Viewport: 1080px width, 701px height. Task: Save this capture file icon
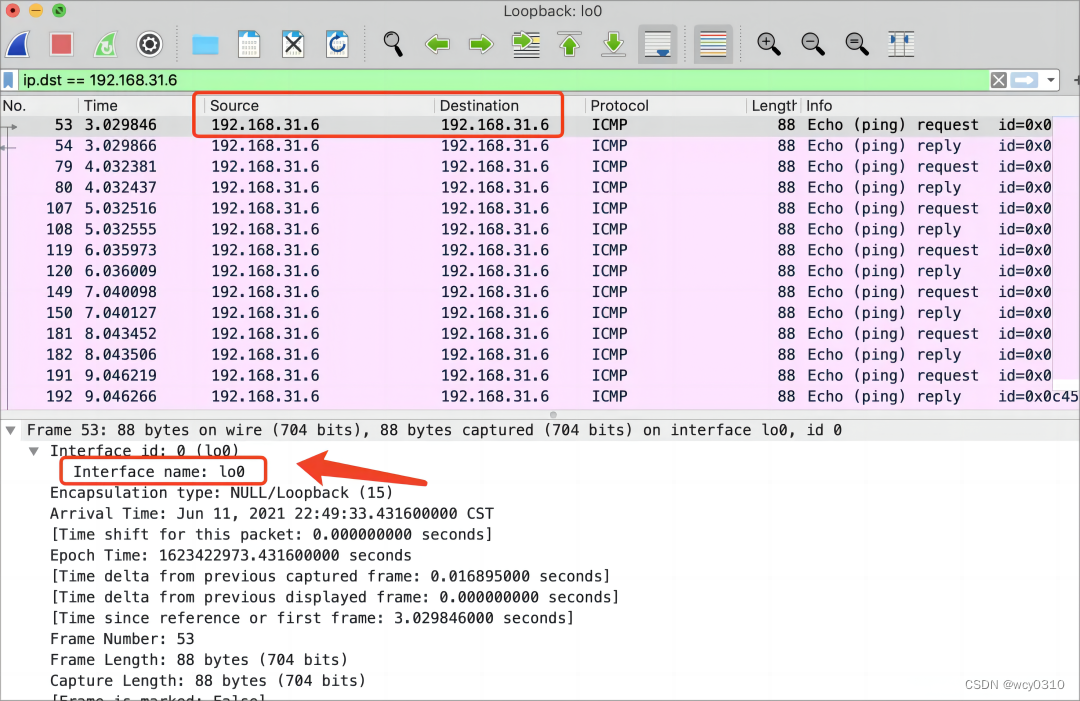pyautogui.click(x=249, y=45)
